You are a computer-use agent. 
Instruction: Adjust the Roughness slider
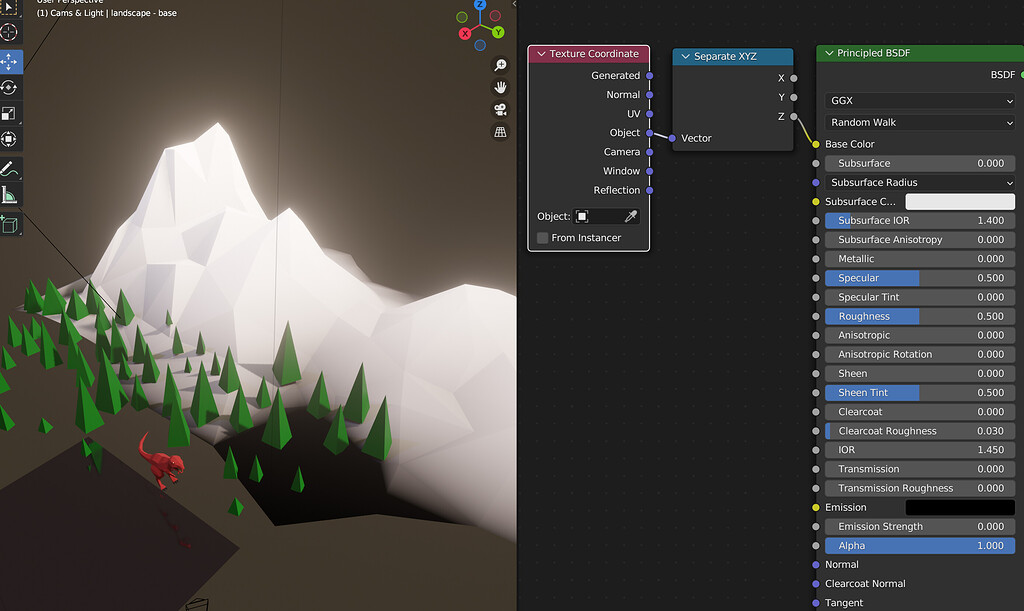coord(920,316)
